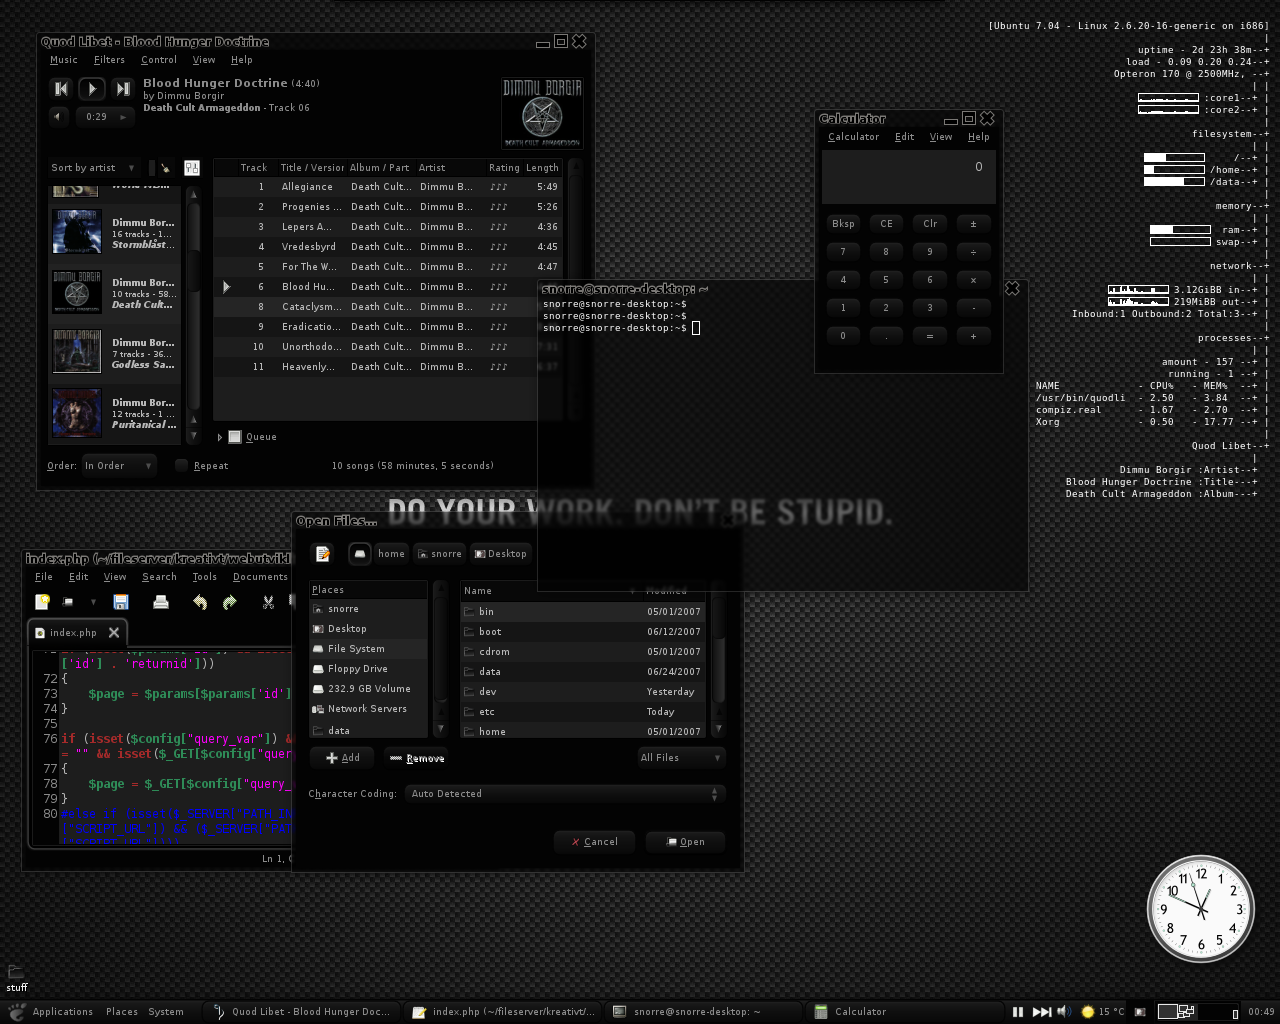1280x1024 pixels.
Task: Open the Filters menu in Quod Libet
Action: pyautogui.click(x=109, y=60)
